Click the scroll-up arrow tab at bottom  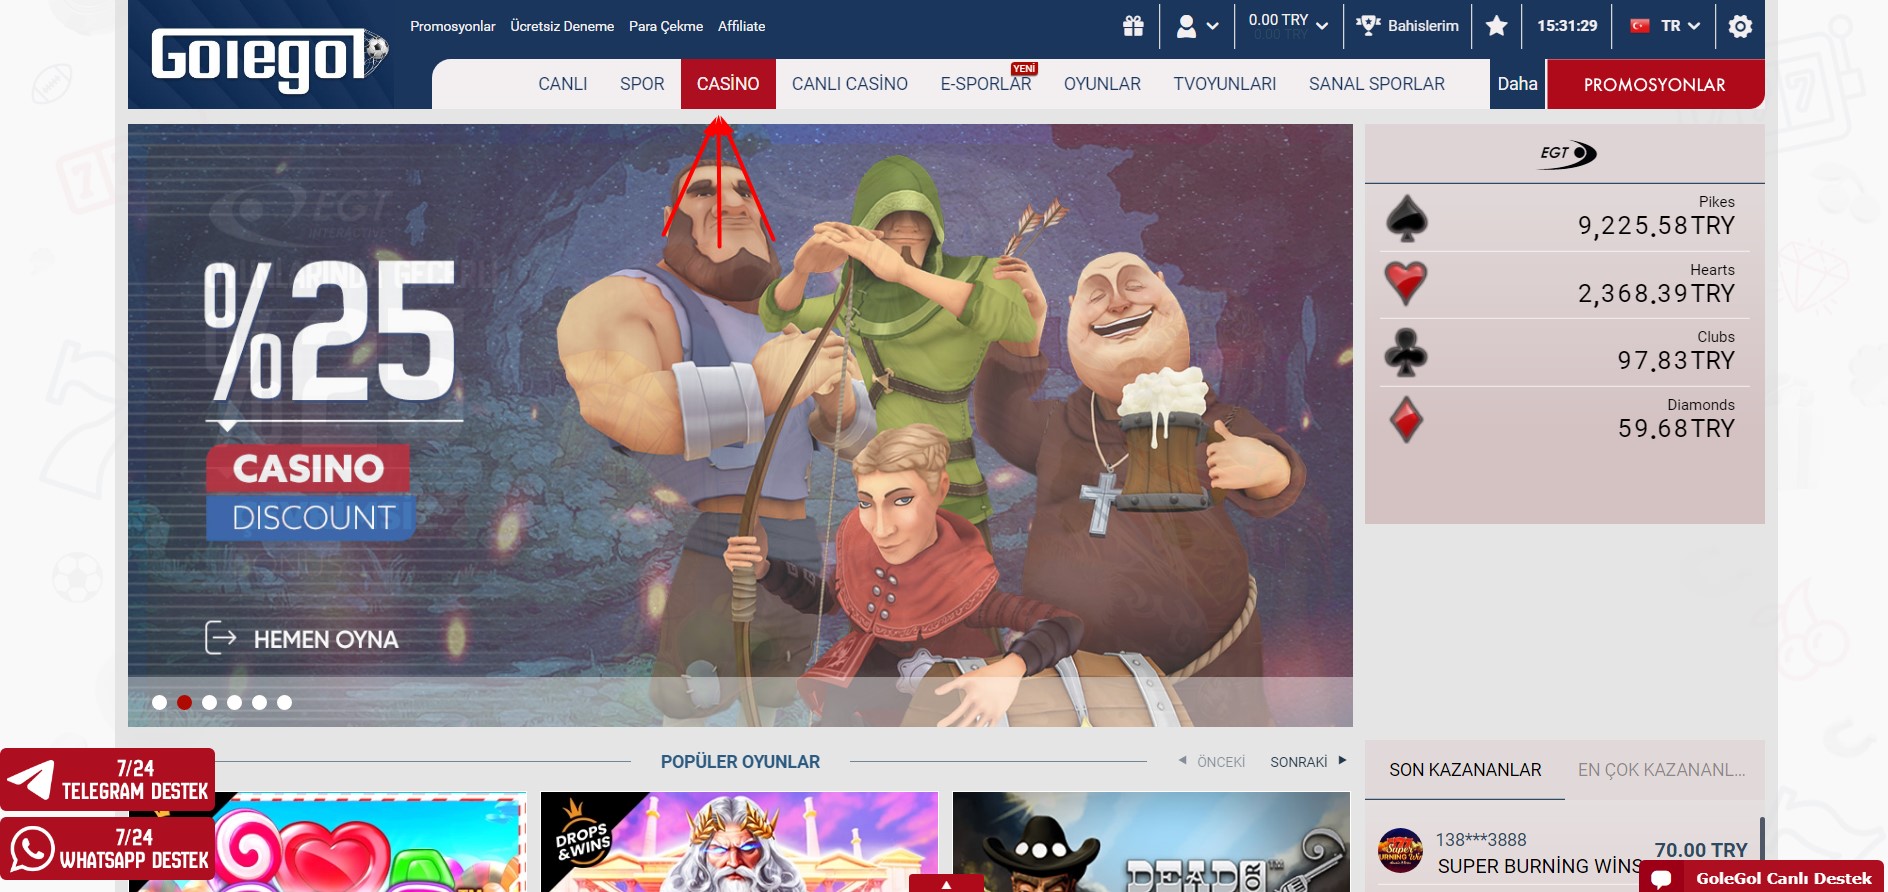coord(946,884)
